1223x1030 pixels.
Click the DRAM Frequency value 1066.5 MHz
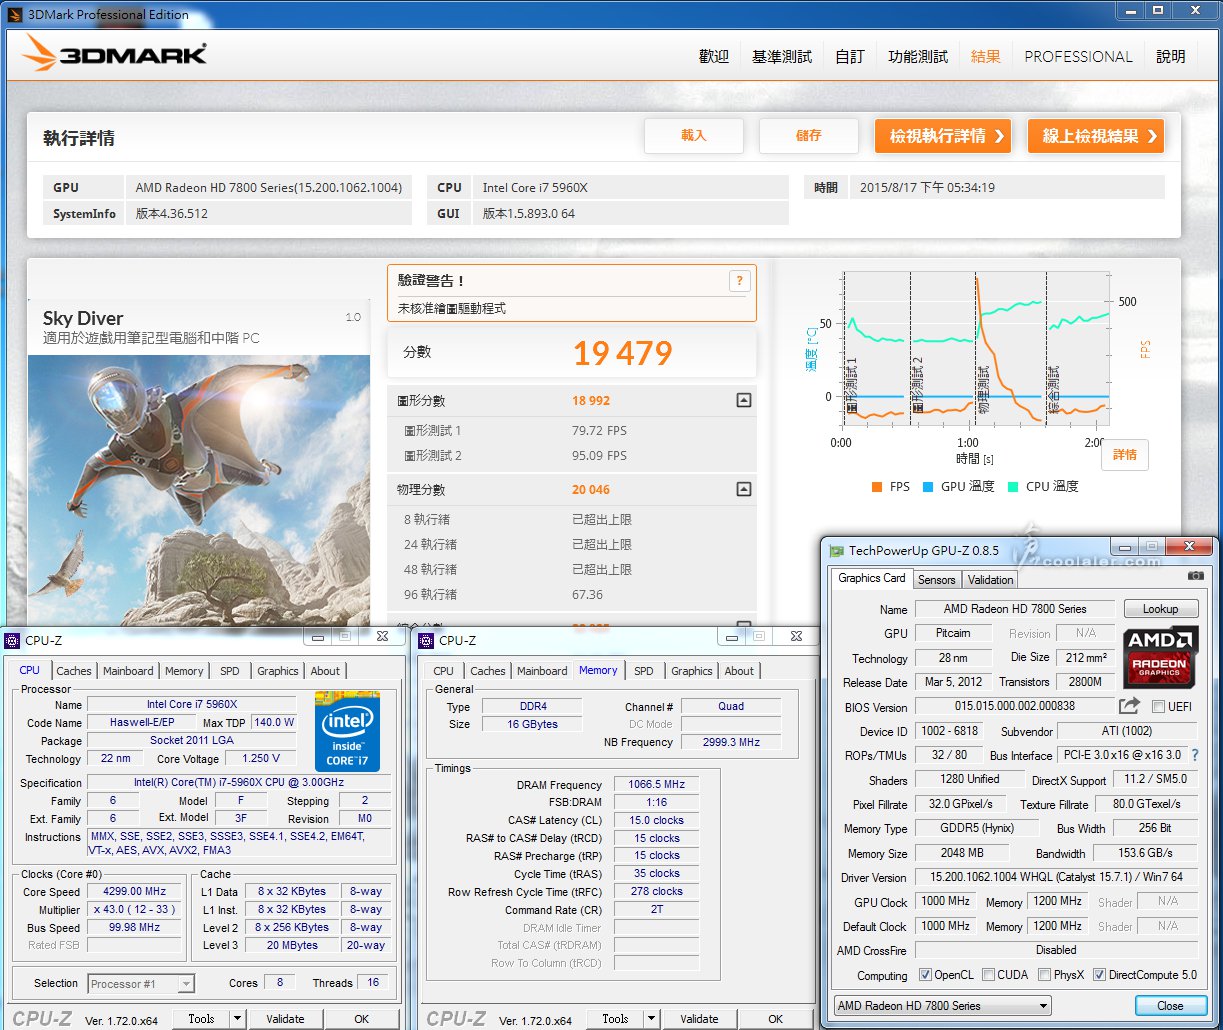(655, 785)
